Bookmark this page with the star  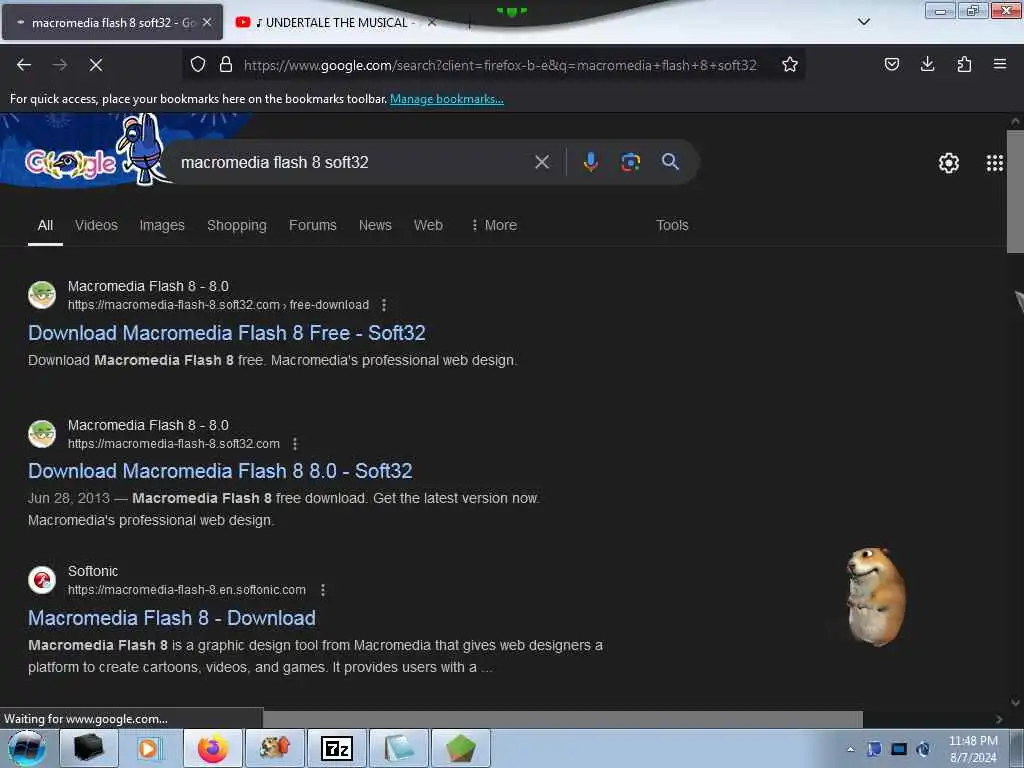790,64
